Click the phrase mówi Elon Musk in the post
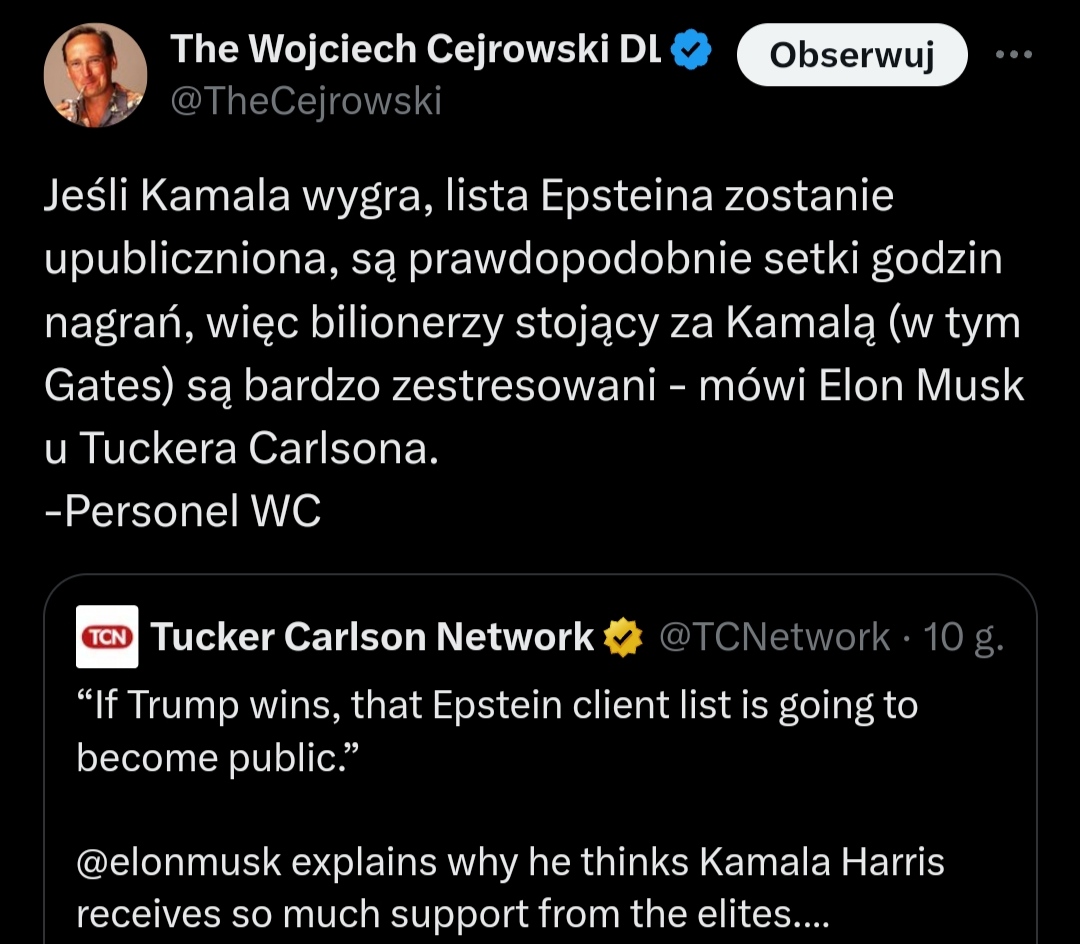The image size is (1080, 944). coord(860,386)
